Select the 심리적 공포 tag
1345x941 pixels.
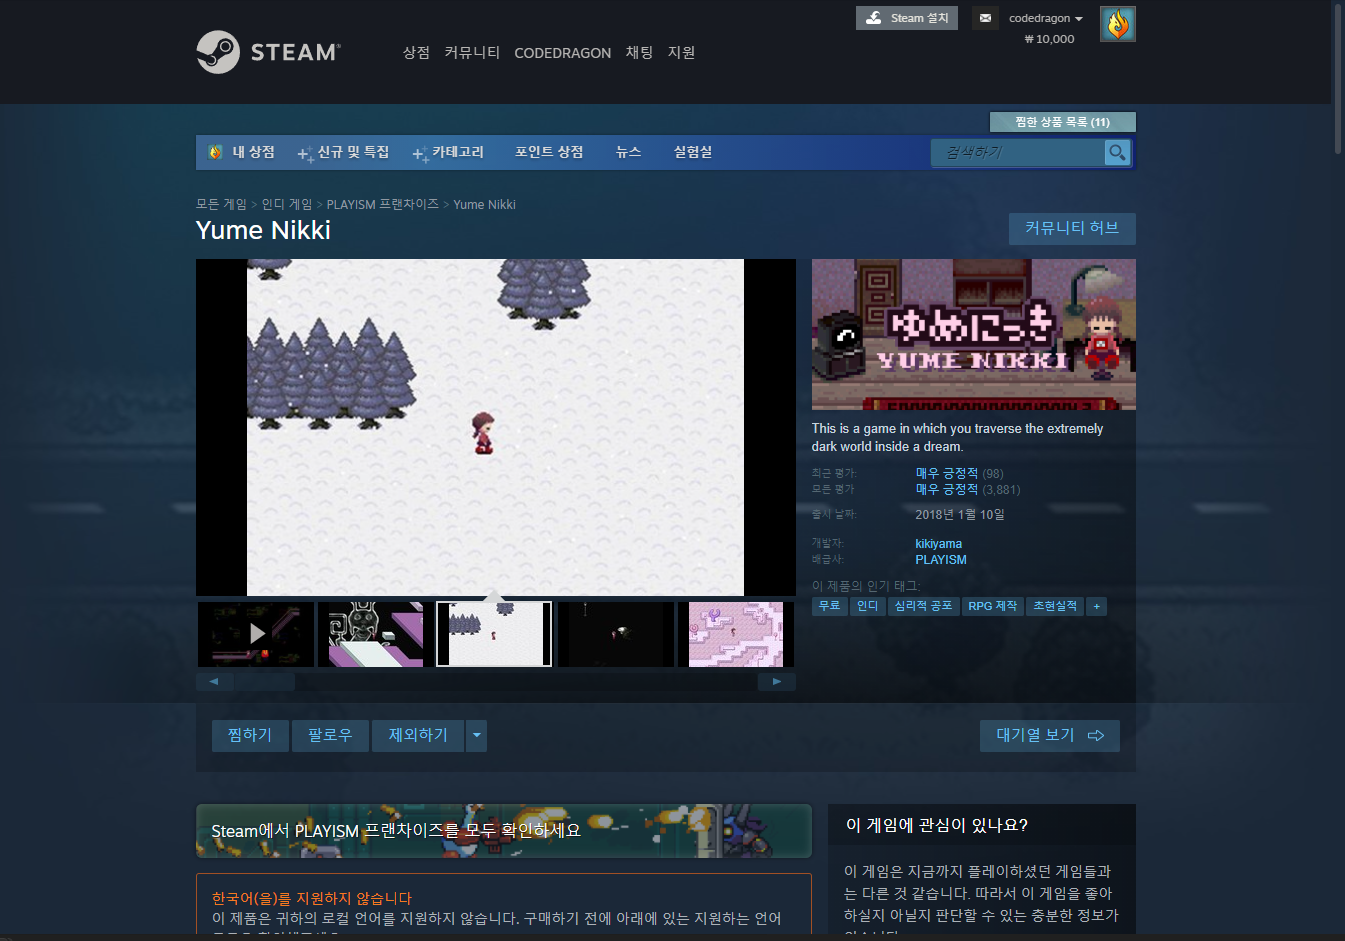click(923, 606)
